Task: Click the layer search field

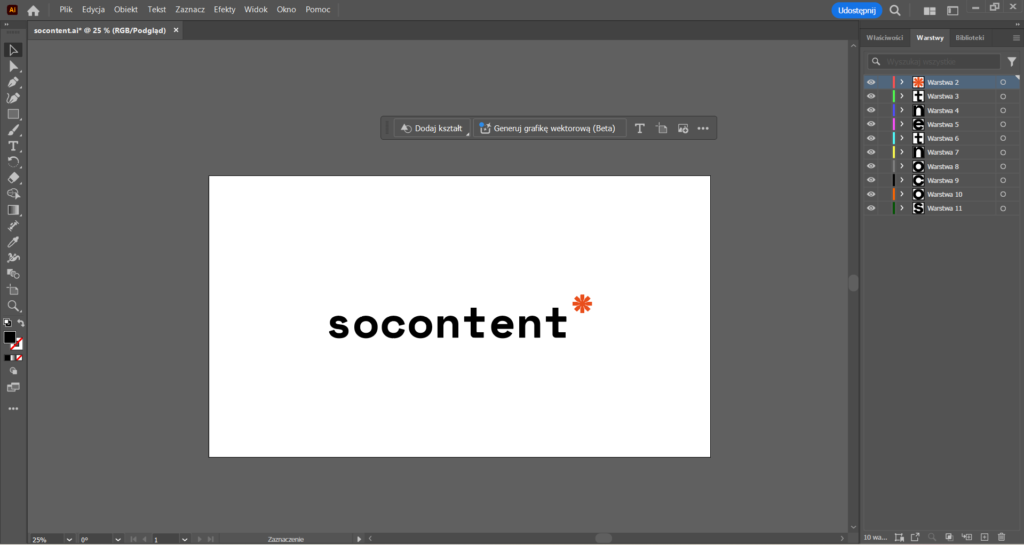Action: tap(934, 61)
